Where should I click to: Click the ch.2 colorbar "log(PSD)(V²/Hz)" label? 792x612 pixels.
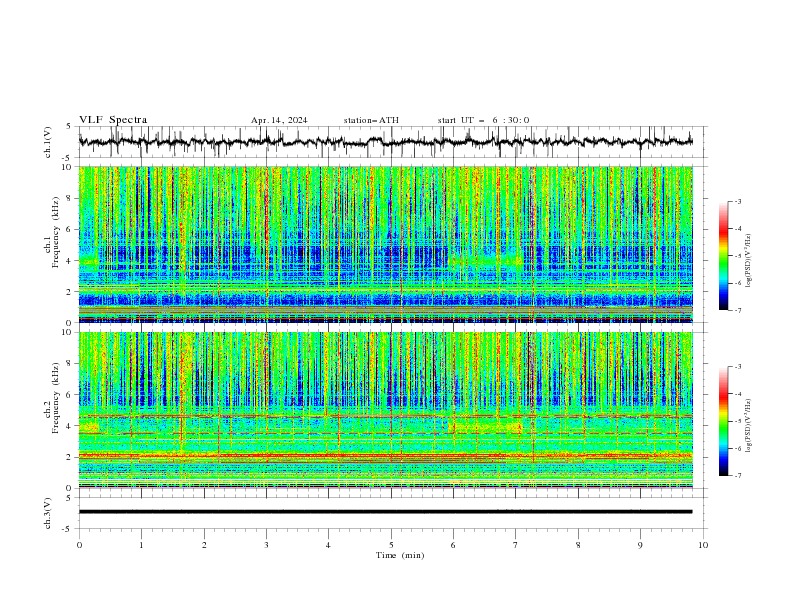coord(748,425)
